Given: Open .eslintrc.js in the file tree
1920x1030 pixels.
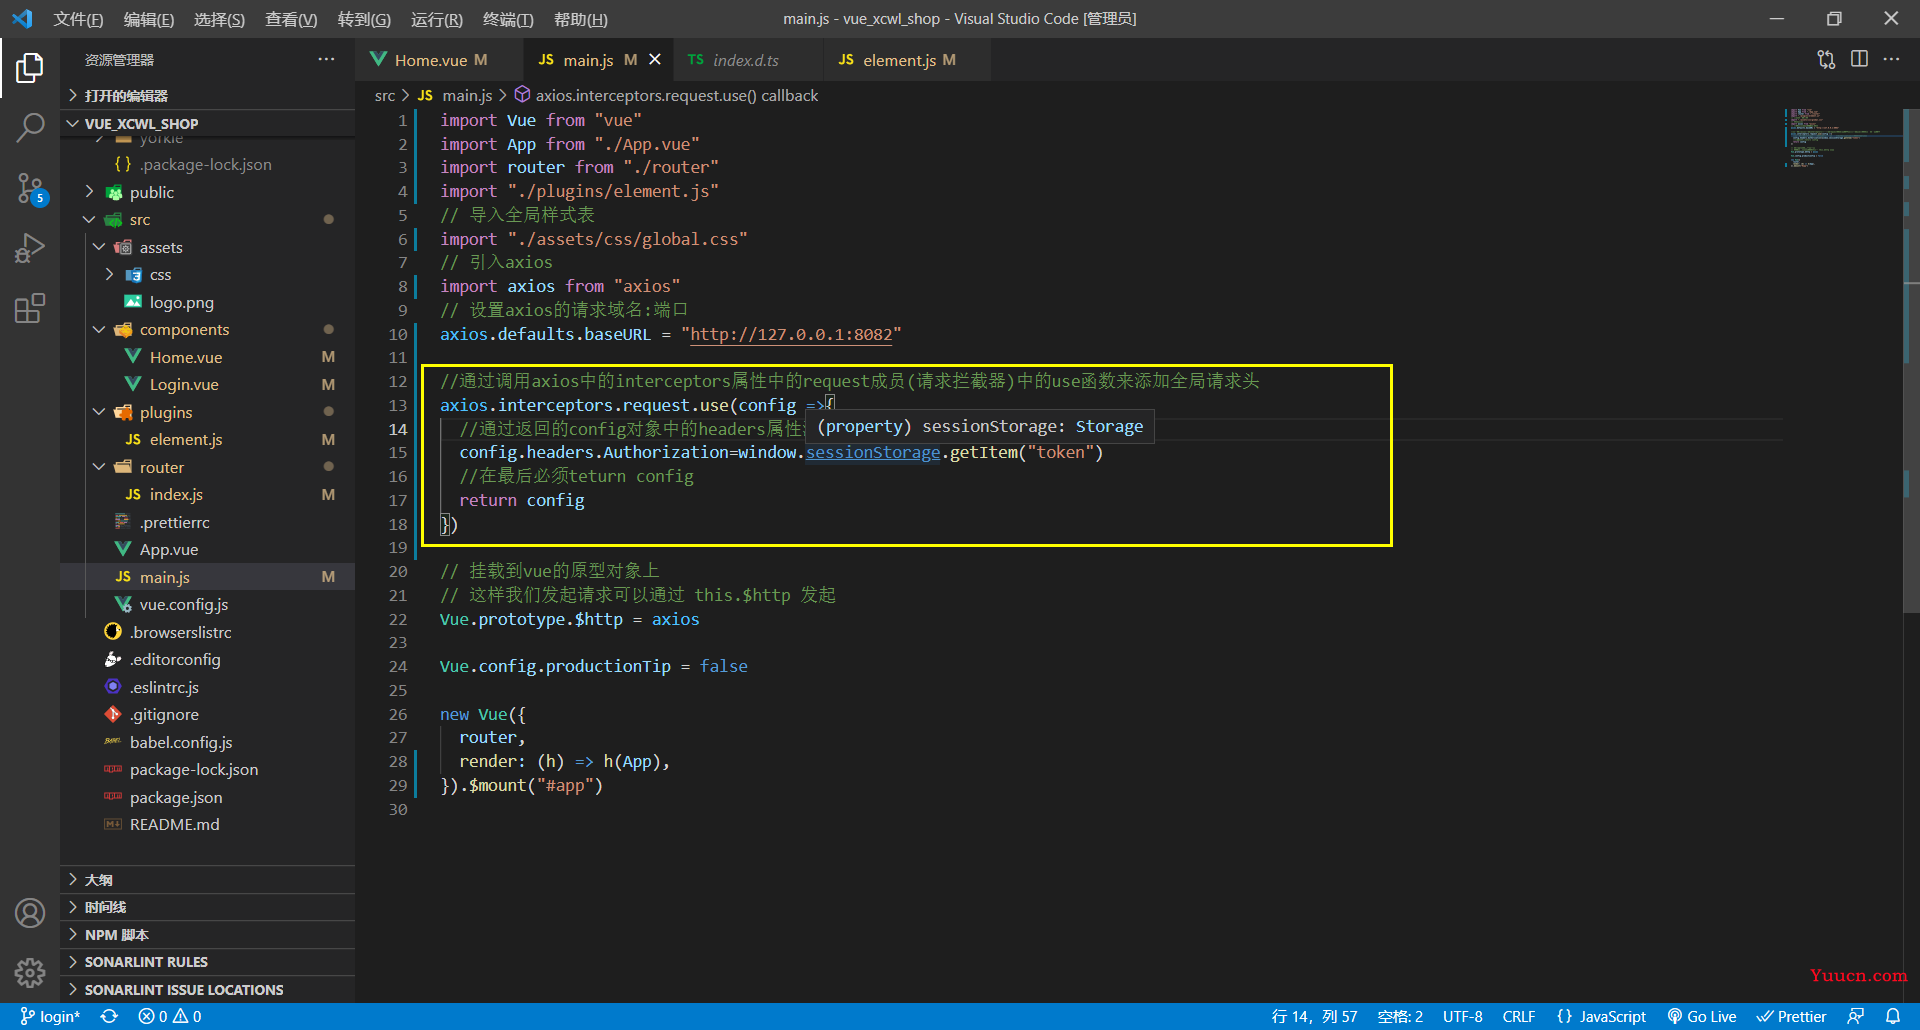Looking at the screenshot, I should [207, 687].
